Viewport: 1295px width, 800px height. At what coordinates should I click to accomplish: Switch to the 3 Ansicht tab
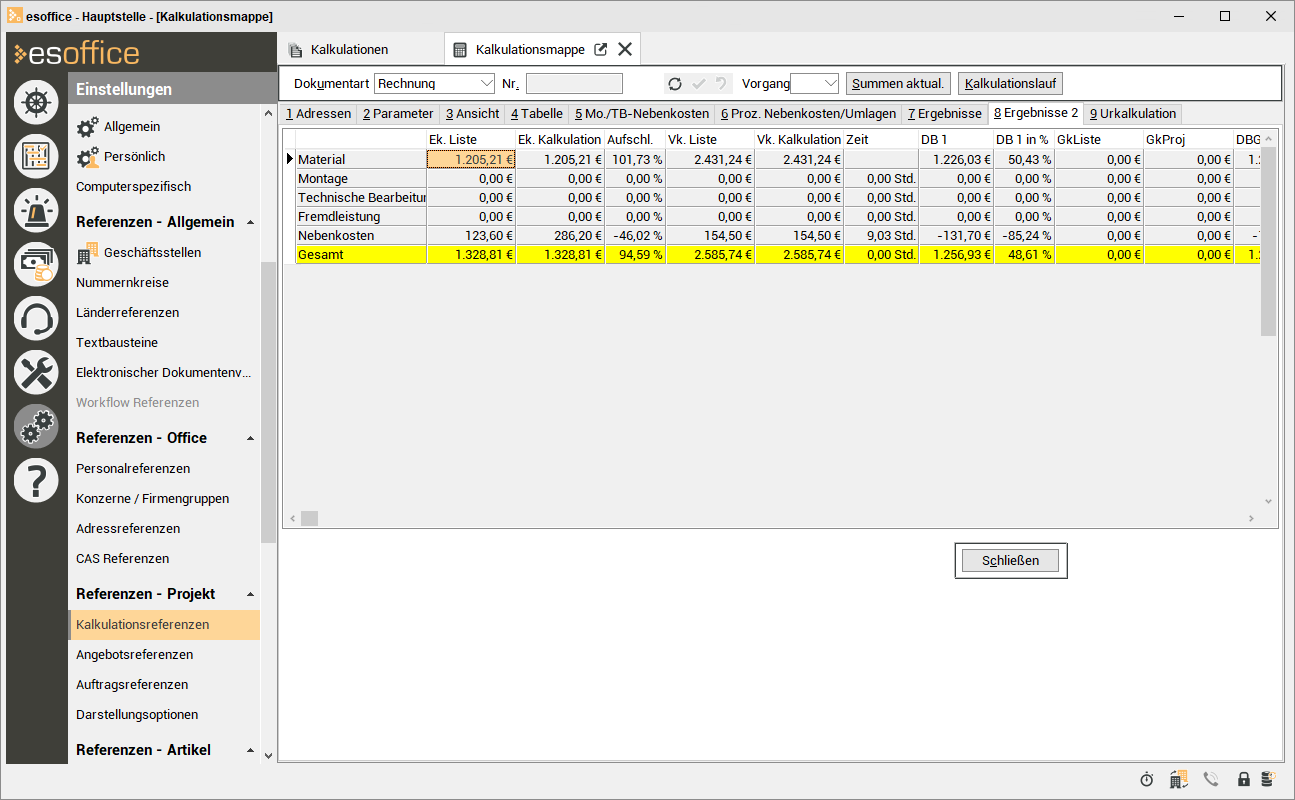click(x=473, y=114)
